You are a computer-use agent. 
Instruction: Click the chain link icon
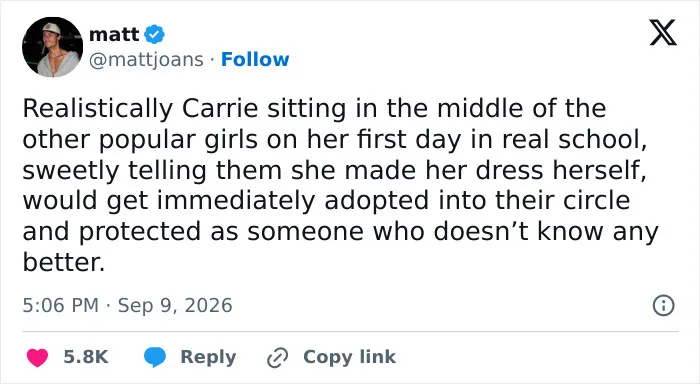(x=277, y=358)
